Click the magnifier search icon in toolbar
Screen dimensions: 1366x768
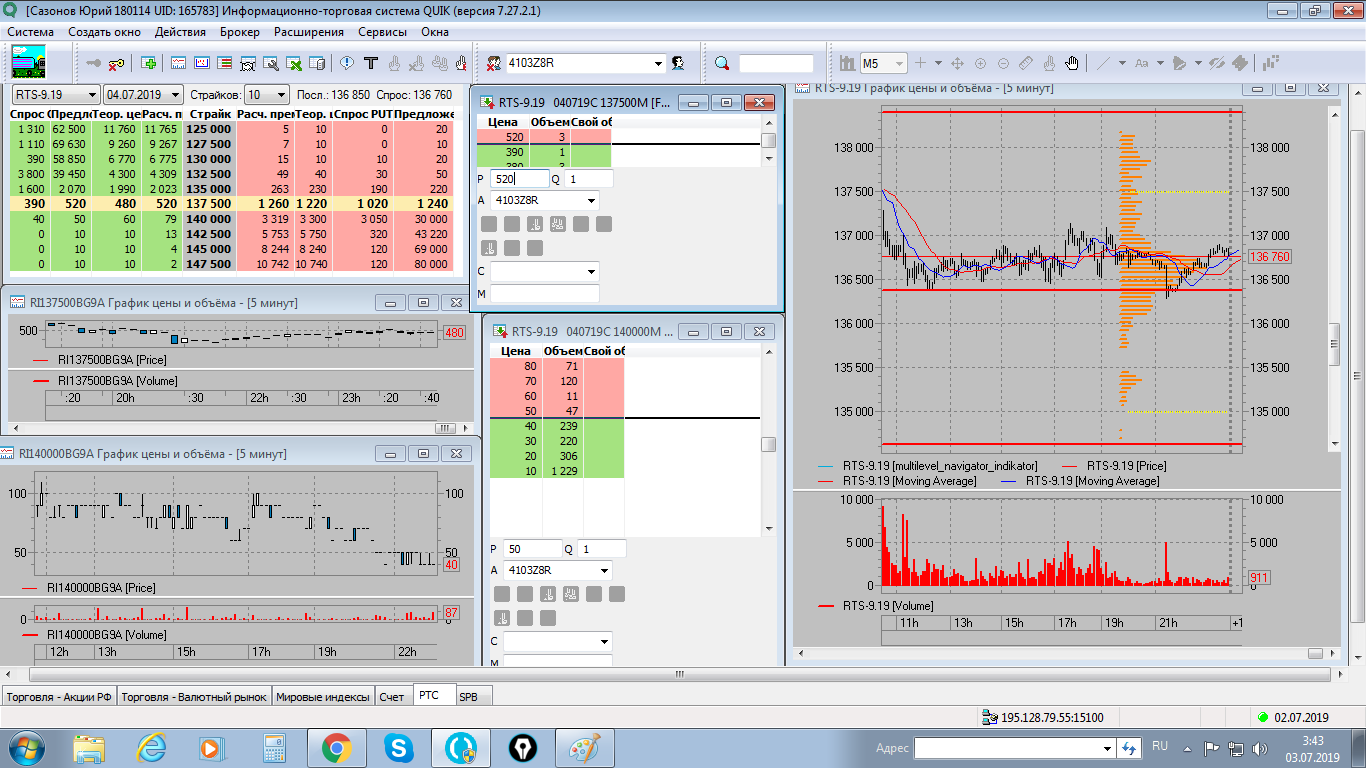(722, 63)
